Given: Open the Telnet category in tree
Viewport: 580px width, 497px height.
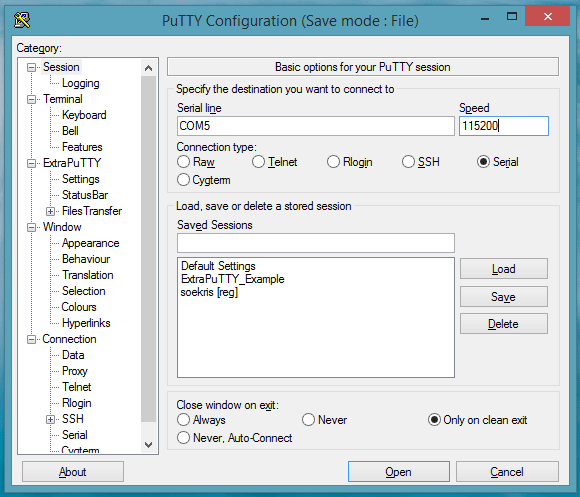Looking at the screenshot, I should point(77,387).
